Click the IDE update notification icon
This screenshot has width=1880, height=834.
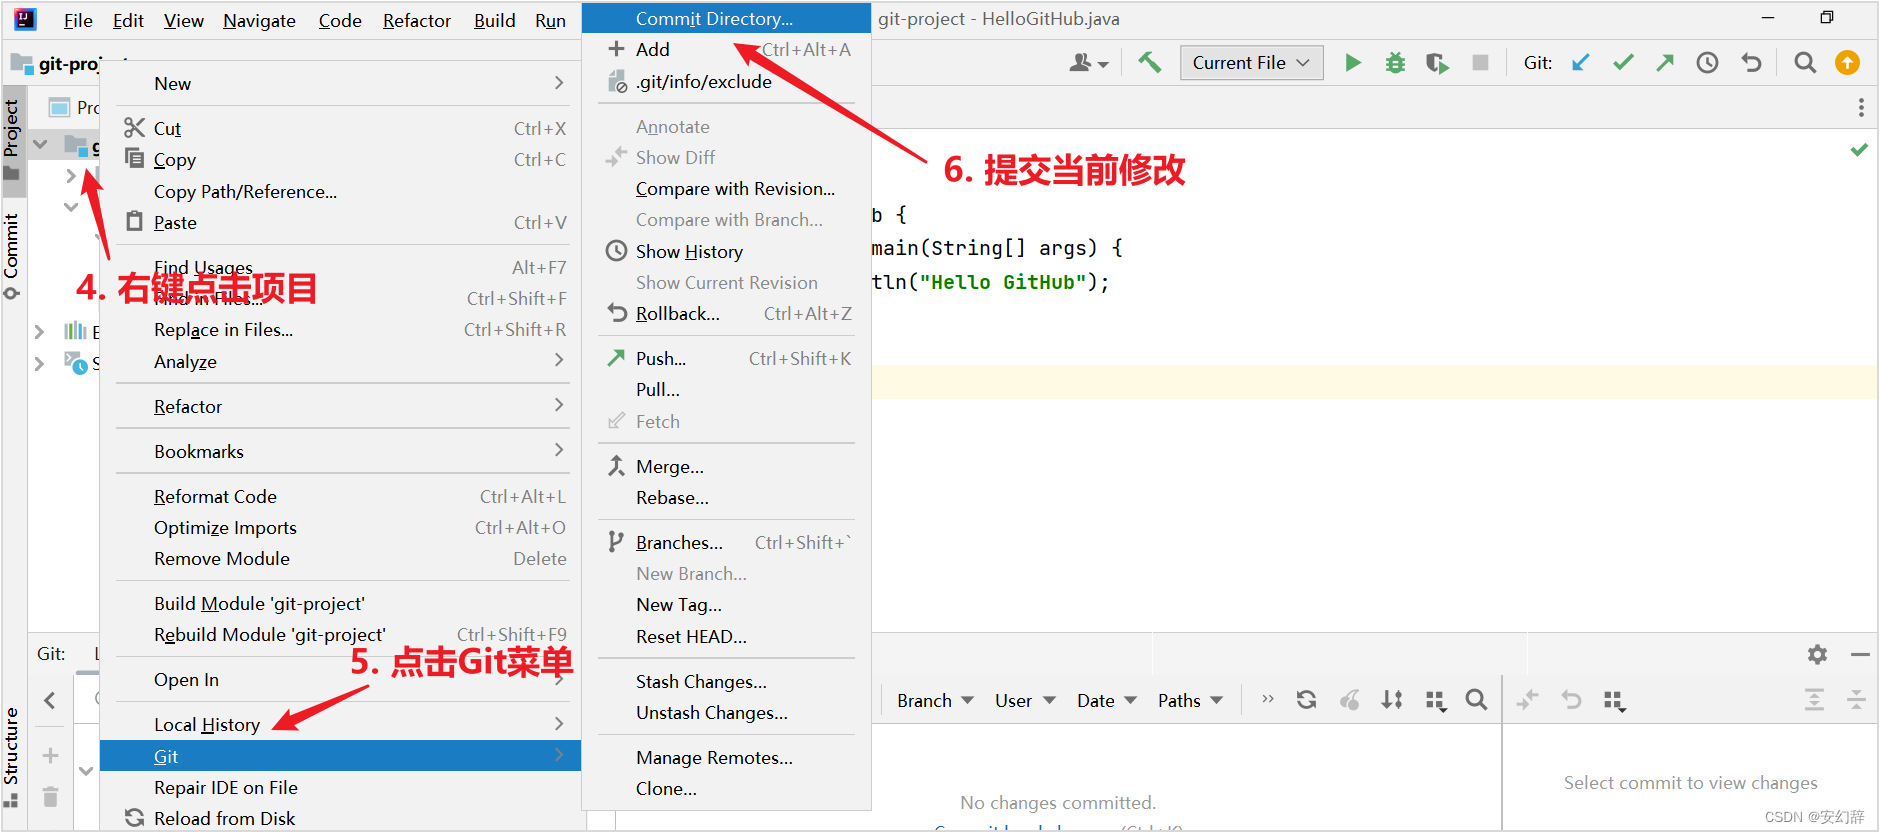(1847, 63)
